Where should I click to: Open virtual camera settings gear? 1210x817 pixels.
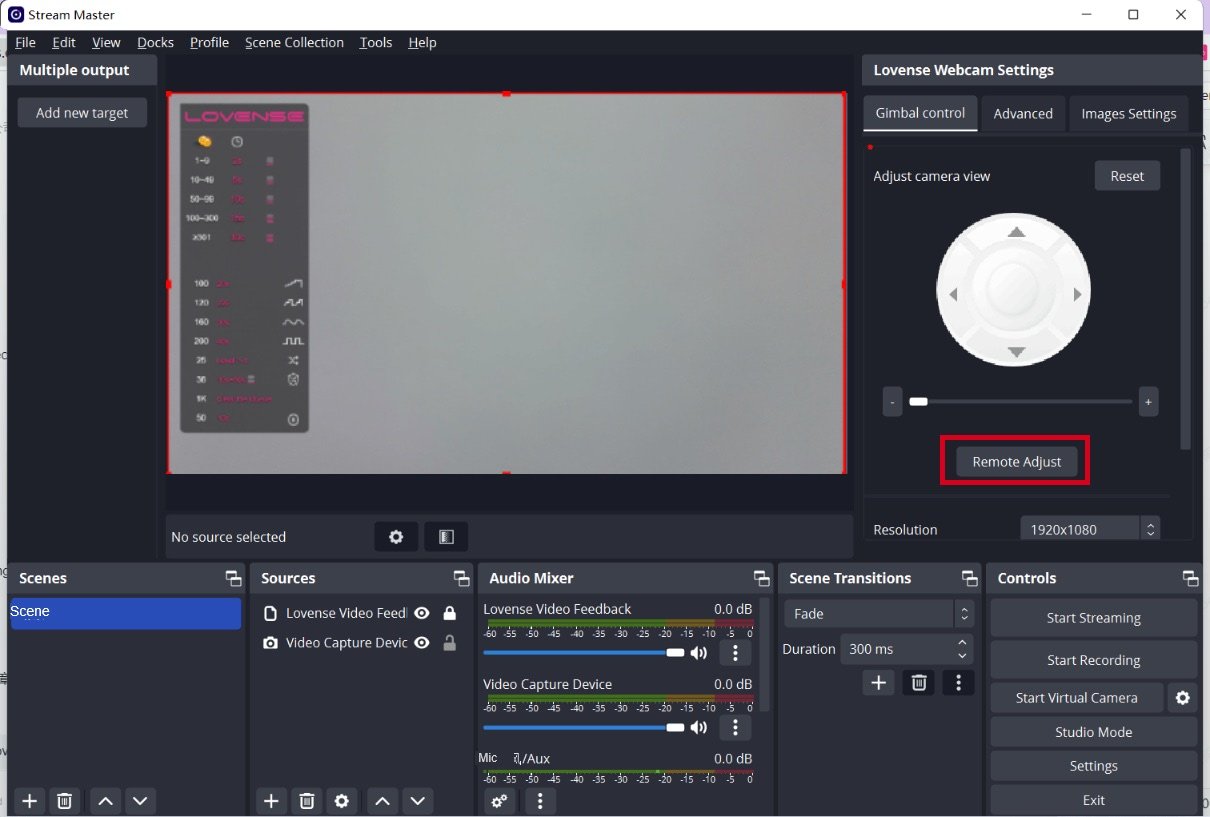1183,698
